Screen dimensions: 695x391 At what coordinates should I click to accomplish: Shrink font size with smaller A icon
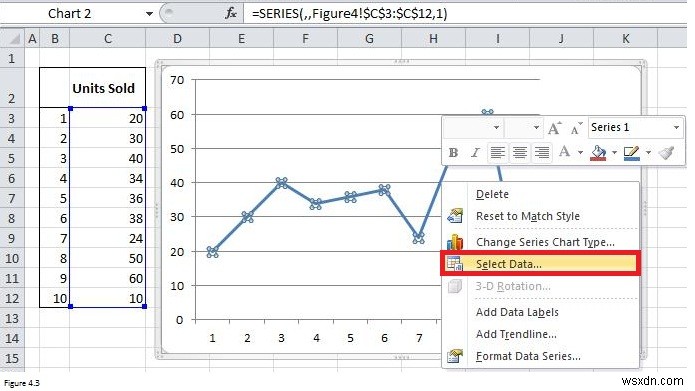576,128
